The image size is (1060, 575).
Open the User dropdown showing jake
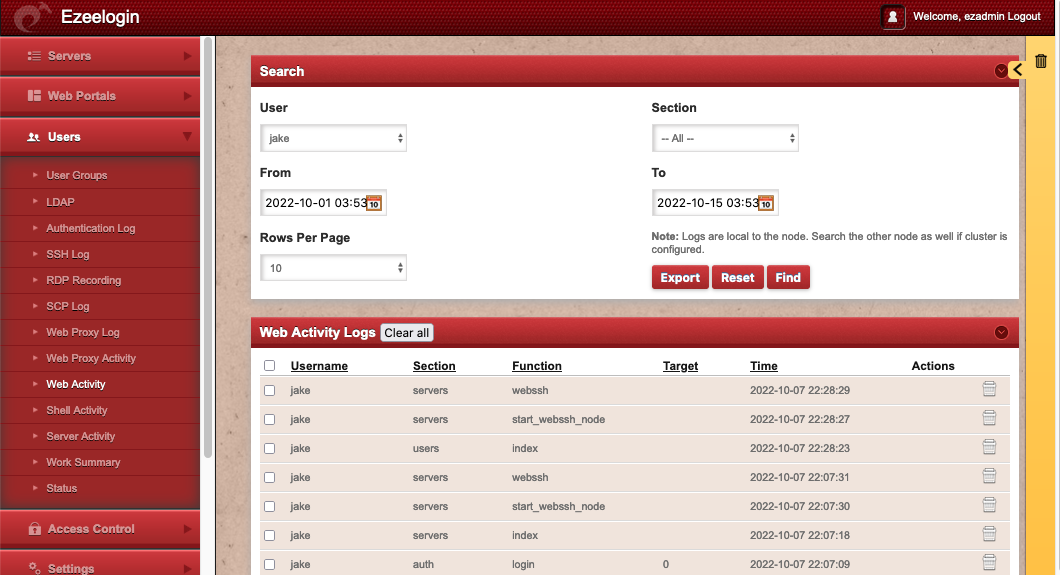[x=333, y=138]
